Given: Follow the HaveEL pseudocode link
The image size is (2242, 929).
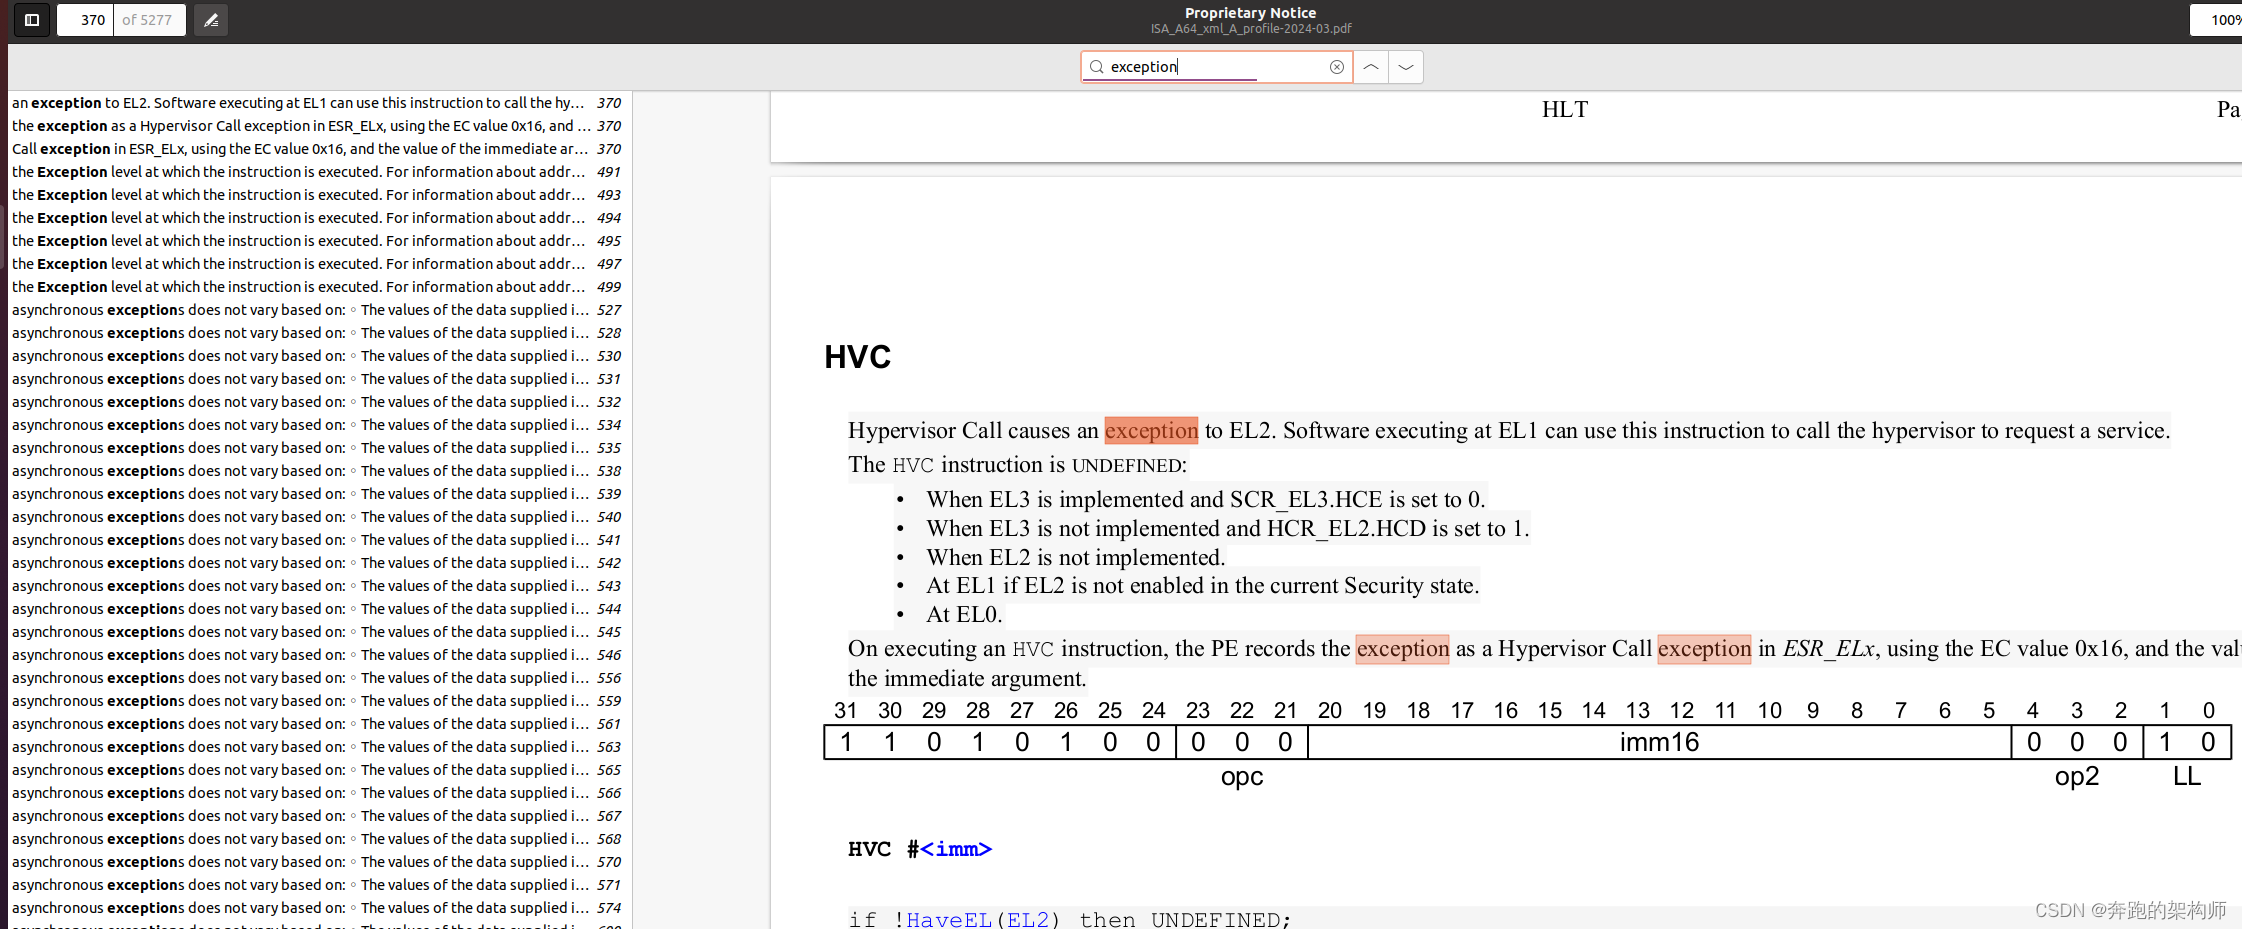Looking at the screenshot, I should pos(949,919).
